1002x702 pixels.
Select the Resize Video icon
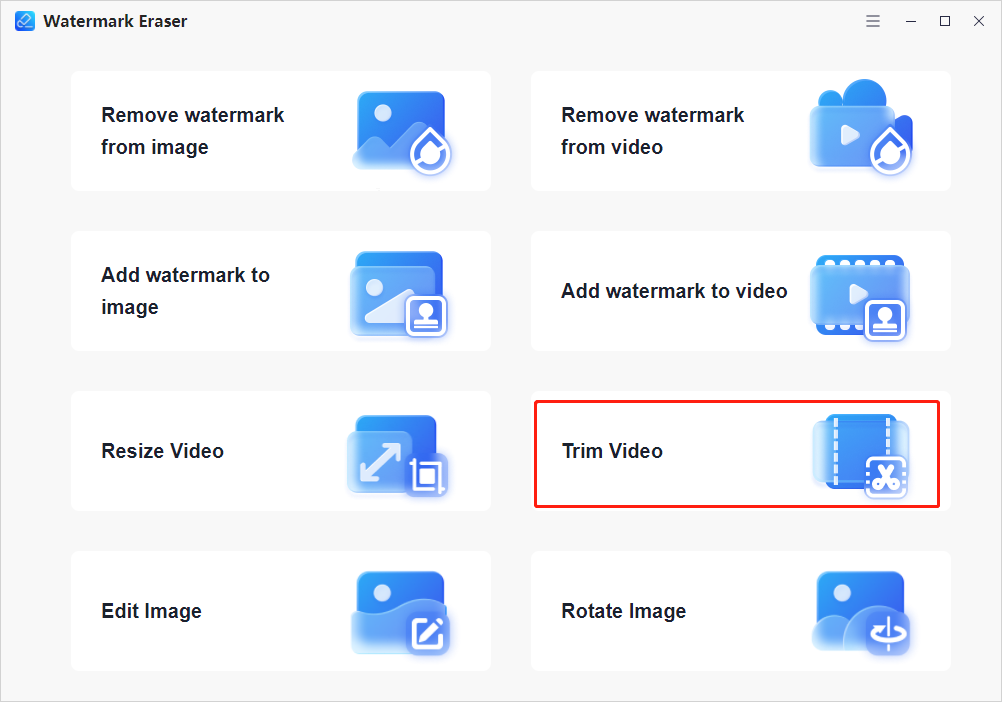(397, 455)
